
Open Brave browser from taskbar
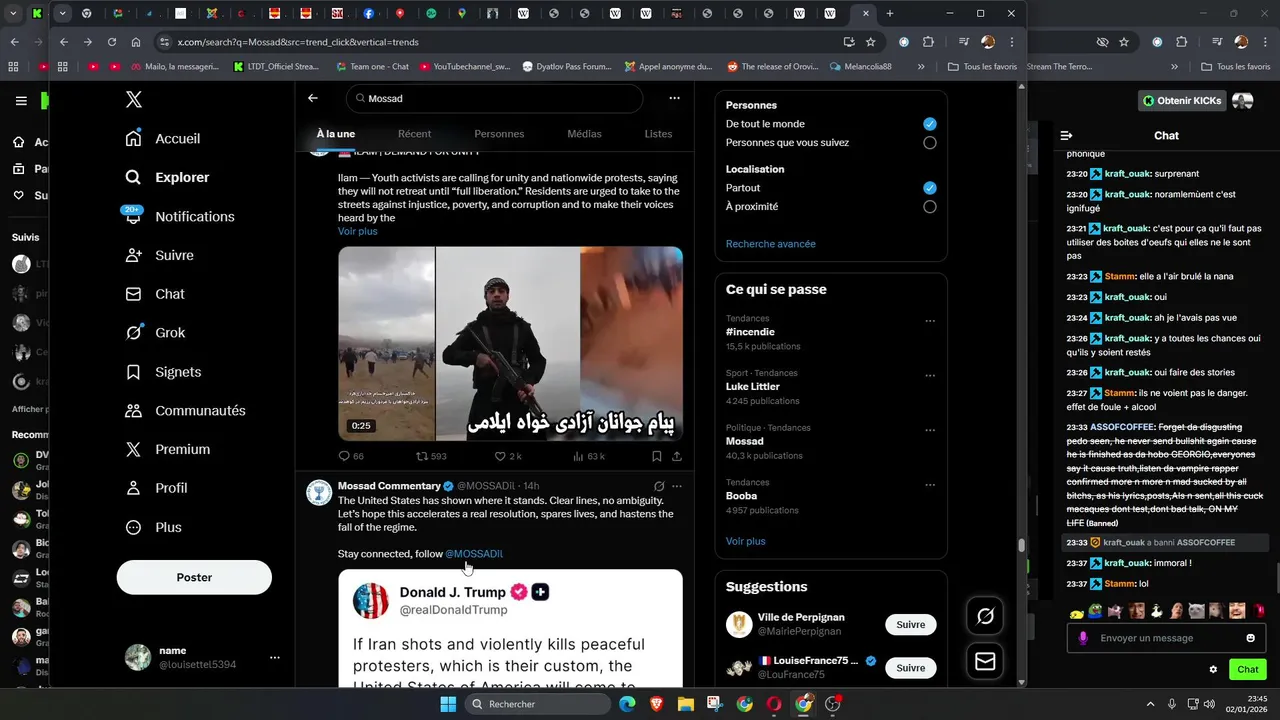[x=656, y=704]
